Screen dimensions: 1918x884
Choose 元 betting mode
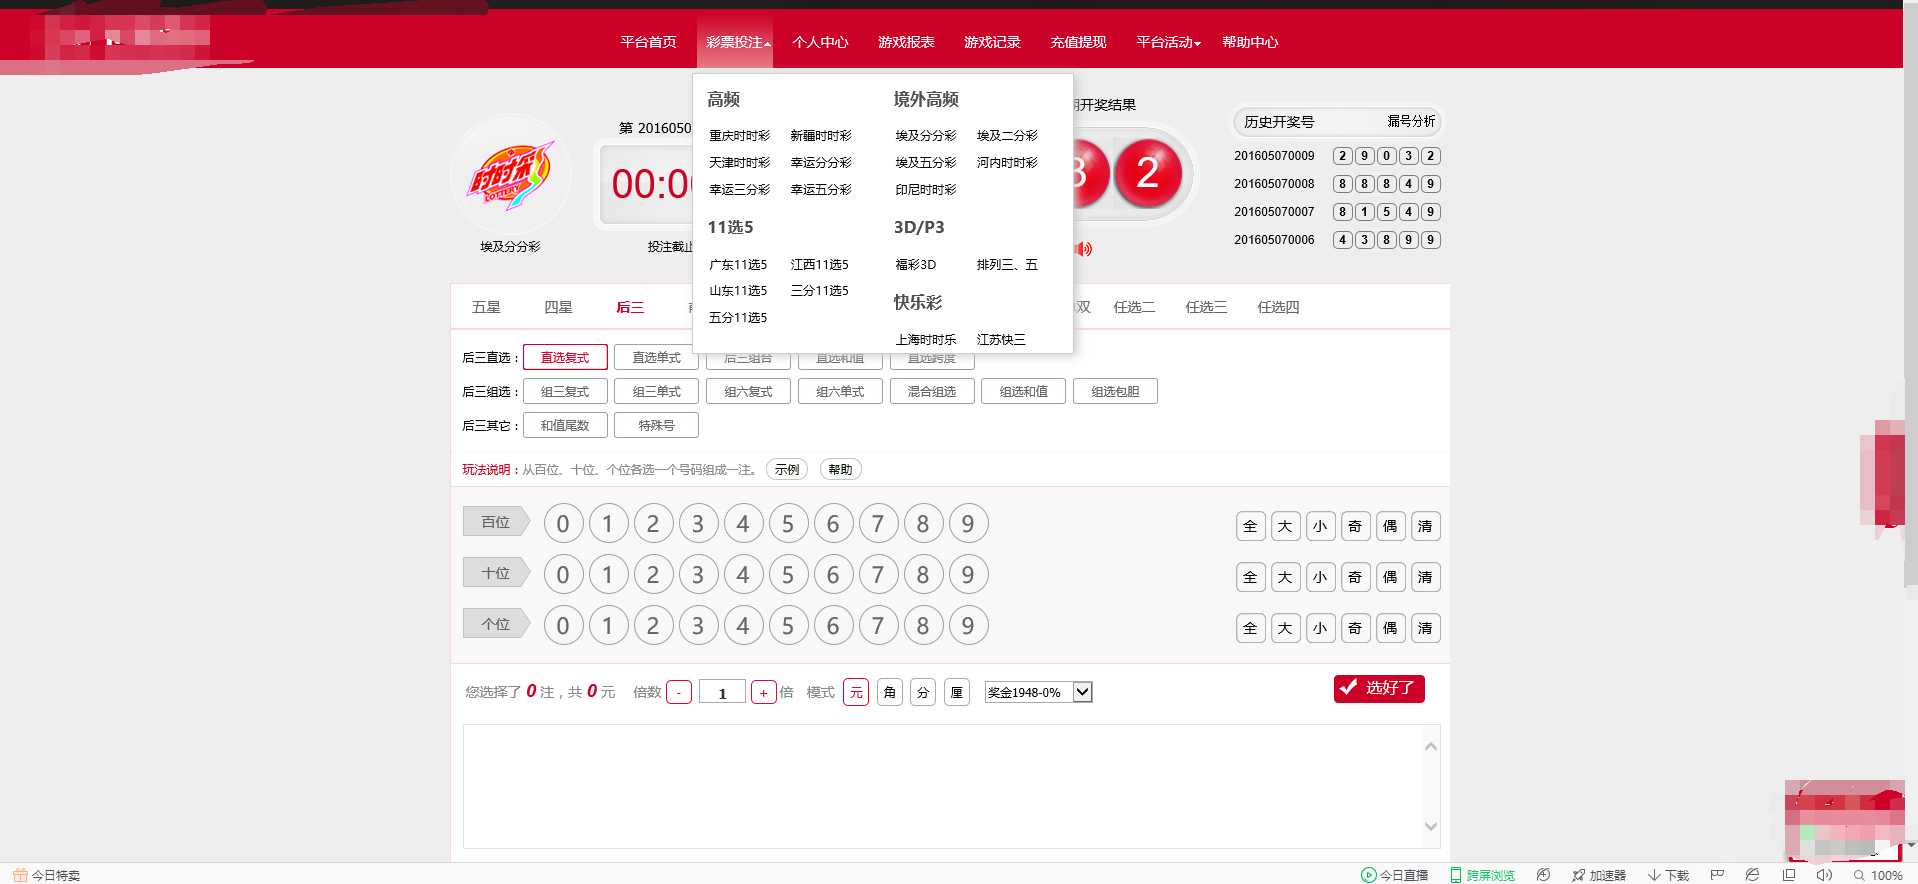(856, 692)
